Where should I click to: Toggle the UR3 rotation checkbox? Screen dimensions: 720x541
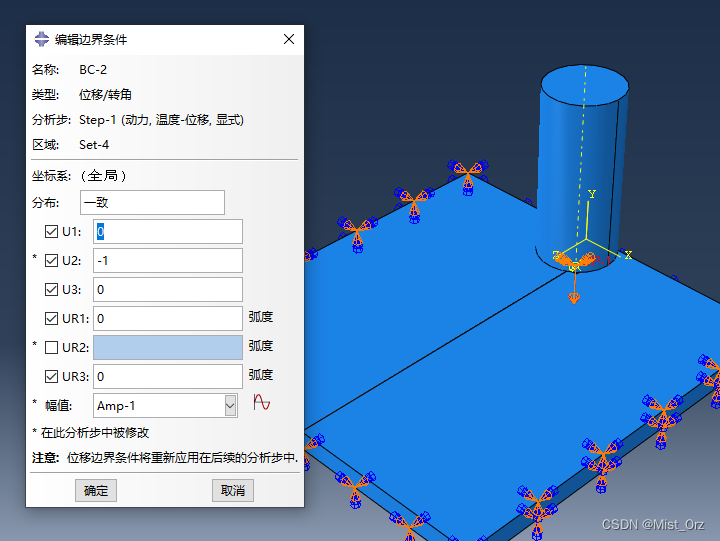point(51,377)
